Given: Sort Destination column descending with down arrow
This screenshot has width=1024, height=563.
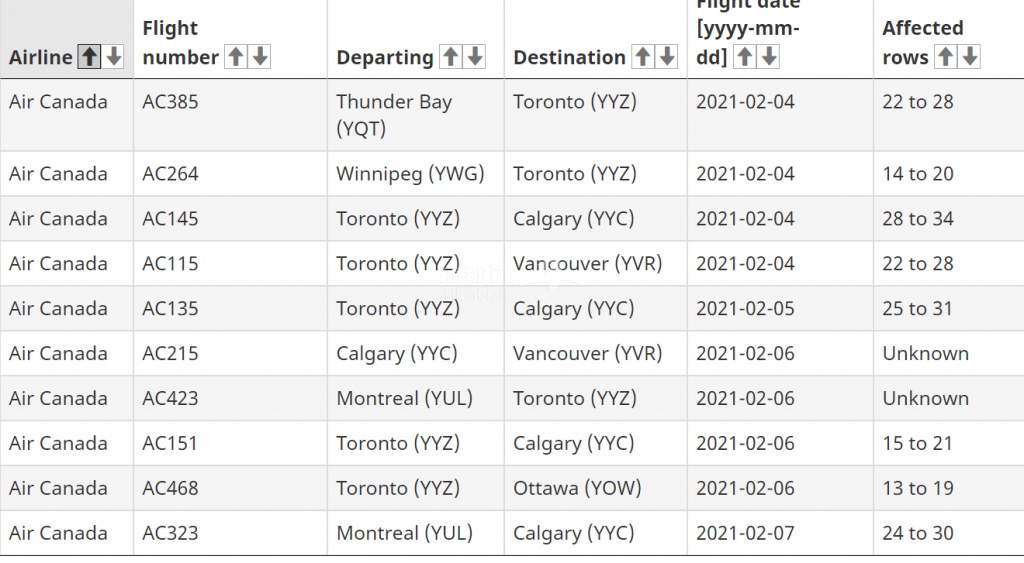Looking at the screenshot, I should pyautogui.click(x=667, y=57).
